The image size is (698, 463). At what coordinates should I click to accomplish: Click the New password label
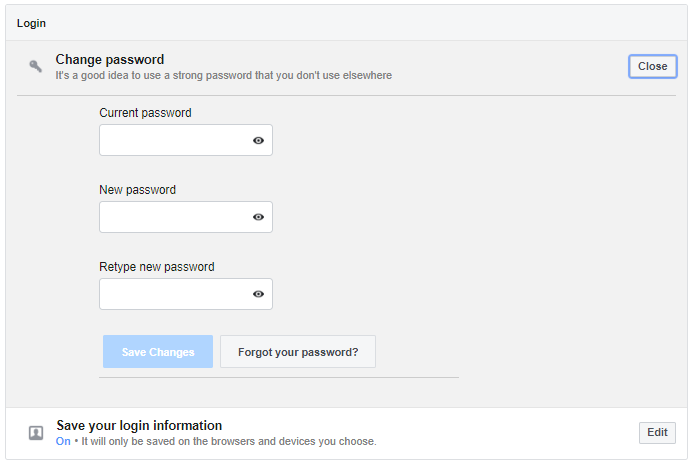137,190
